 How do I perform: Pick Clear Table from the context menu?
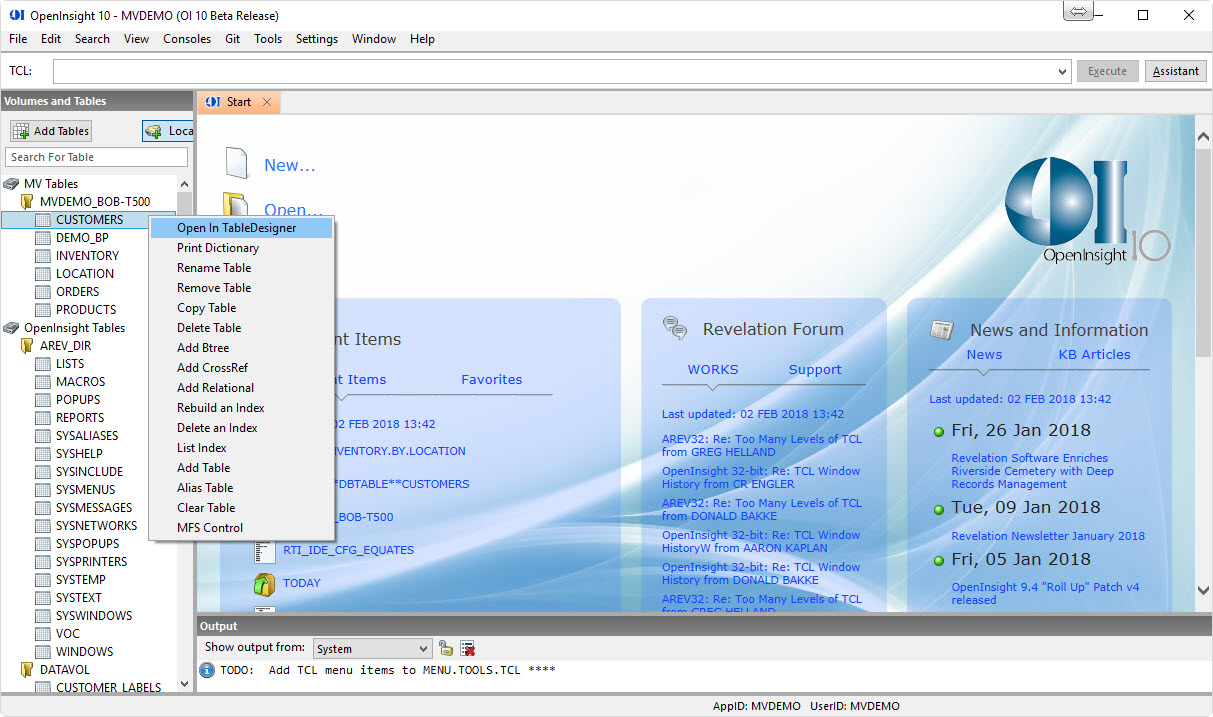[241, 508]
